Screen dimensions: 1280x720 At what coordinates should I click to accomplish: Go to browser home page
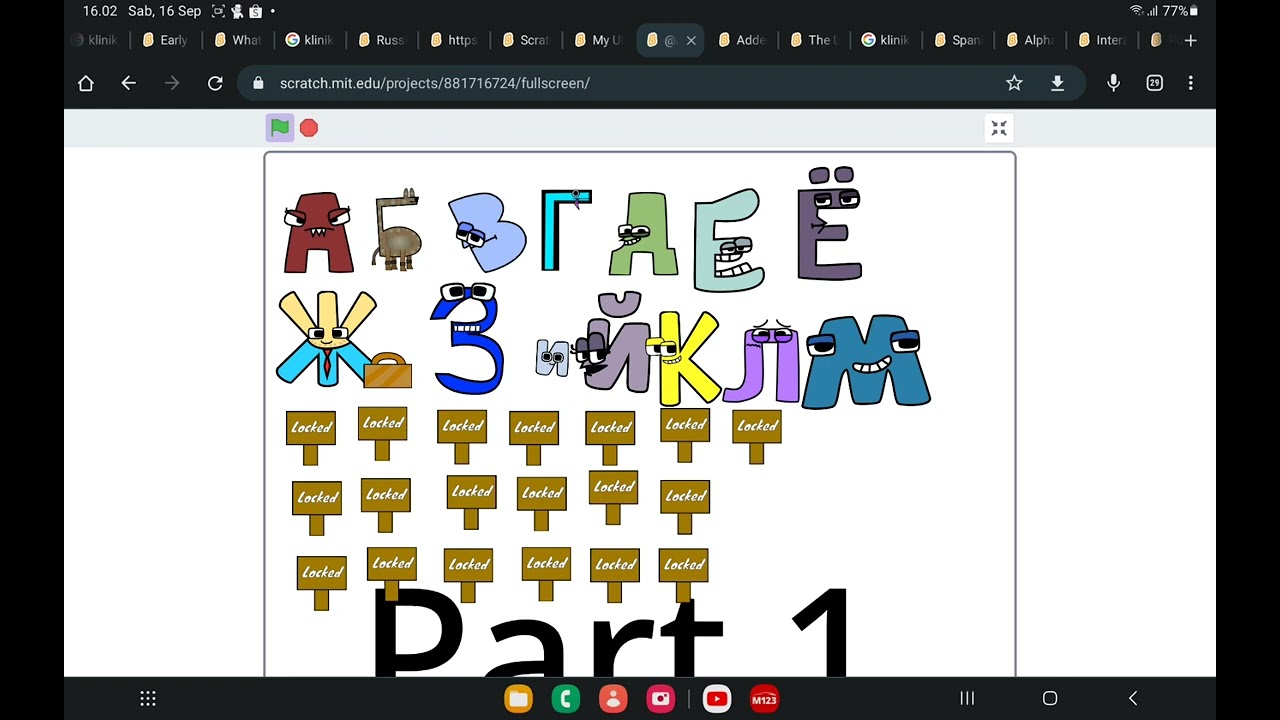tap(86, 83)
